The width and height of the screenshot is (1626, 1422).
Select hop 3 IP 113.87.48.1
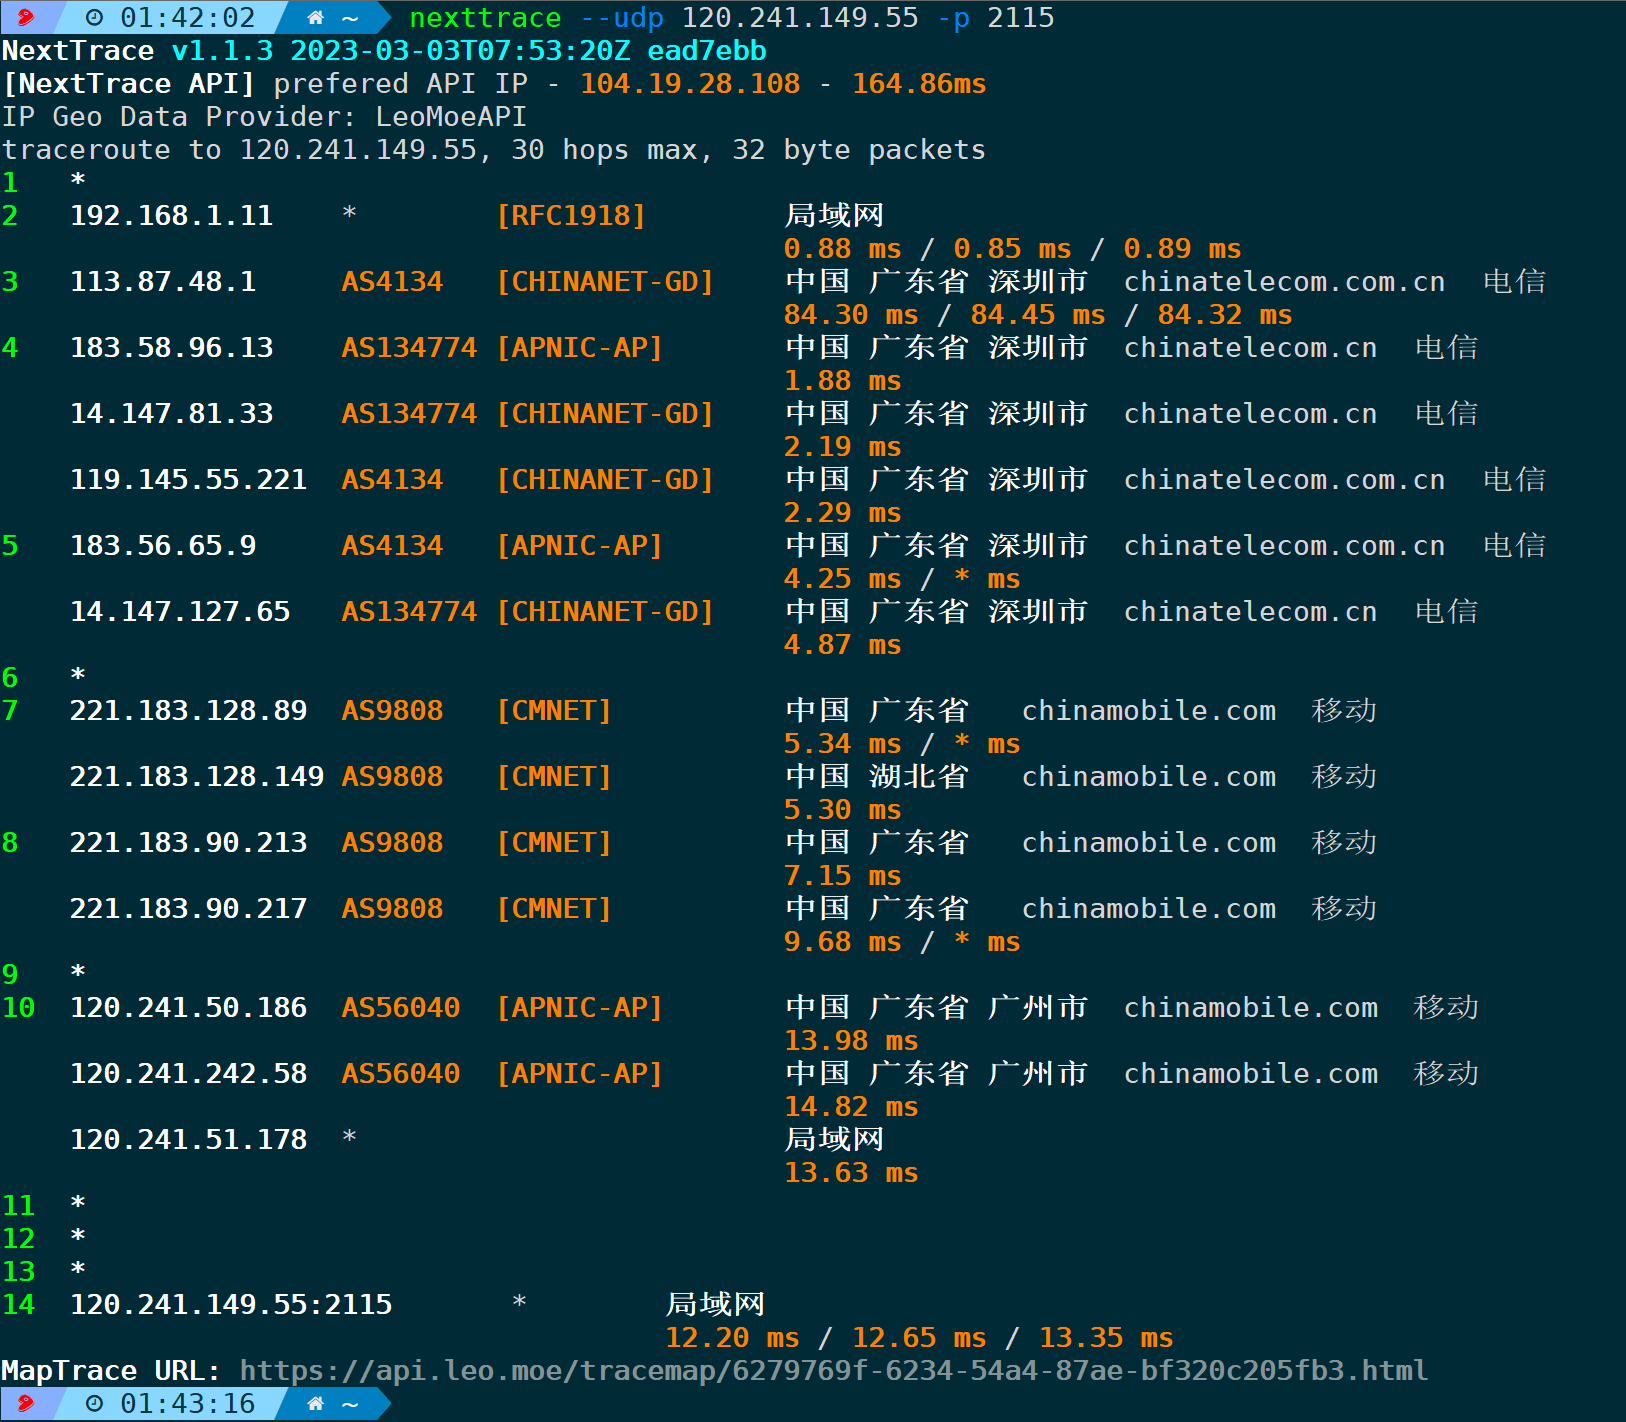[163, 282]
